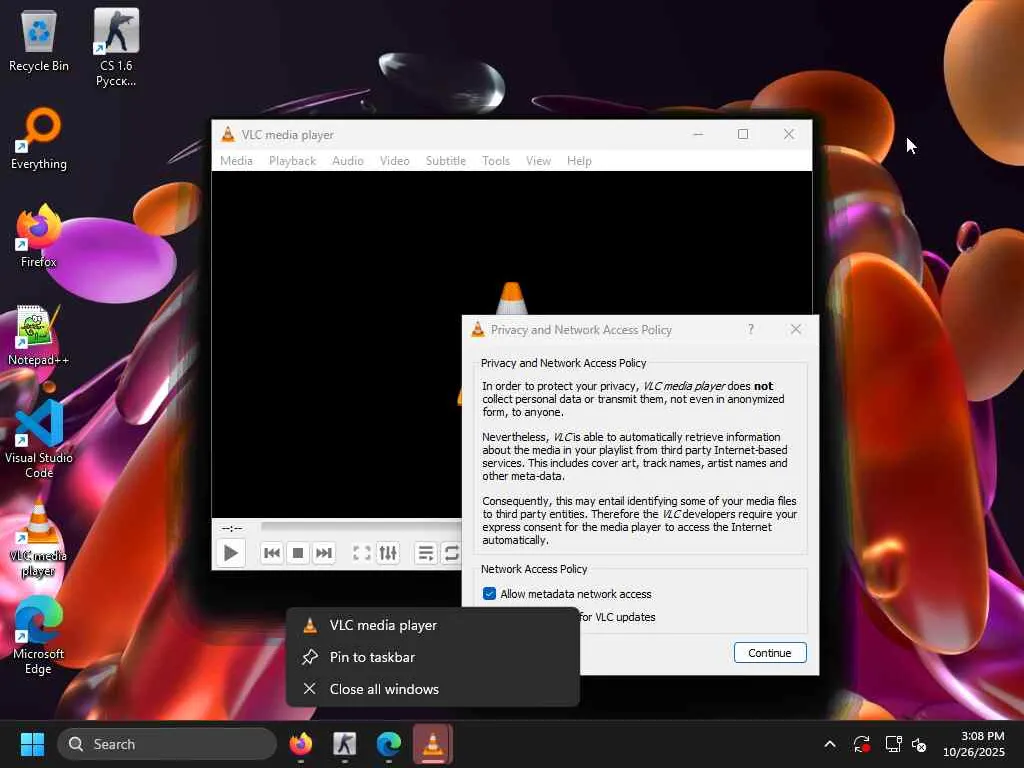Close the VLC media player window
Viewport: 1024px width, 768px height.
tap(789, 134)
